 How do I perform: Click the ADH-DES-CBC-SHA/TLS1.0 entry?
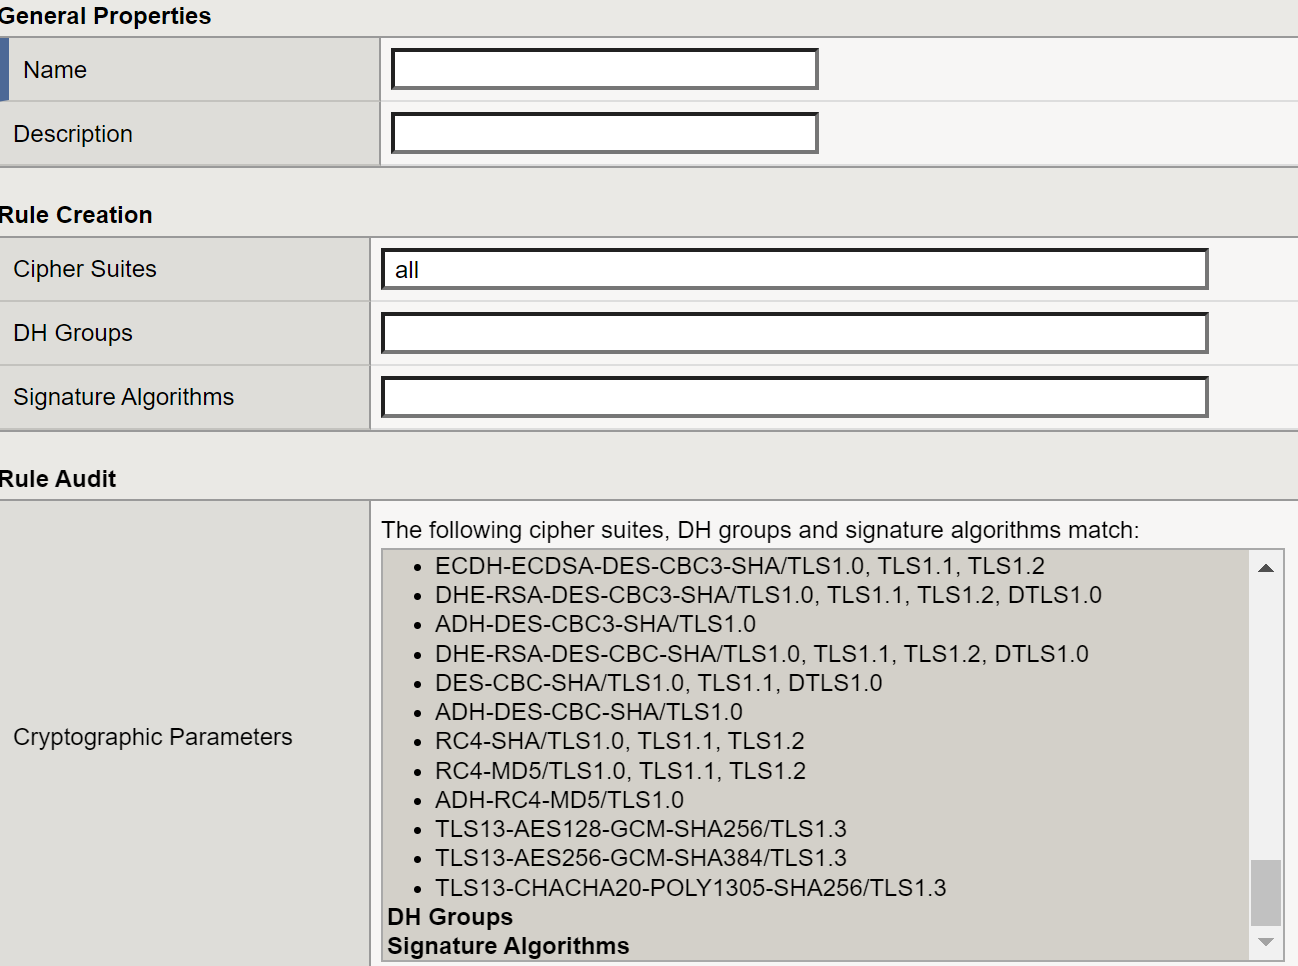coord(588,712)
